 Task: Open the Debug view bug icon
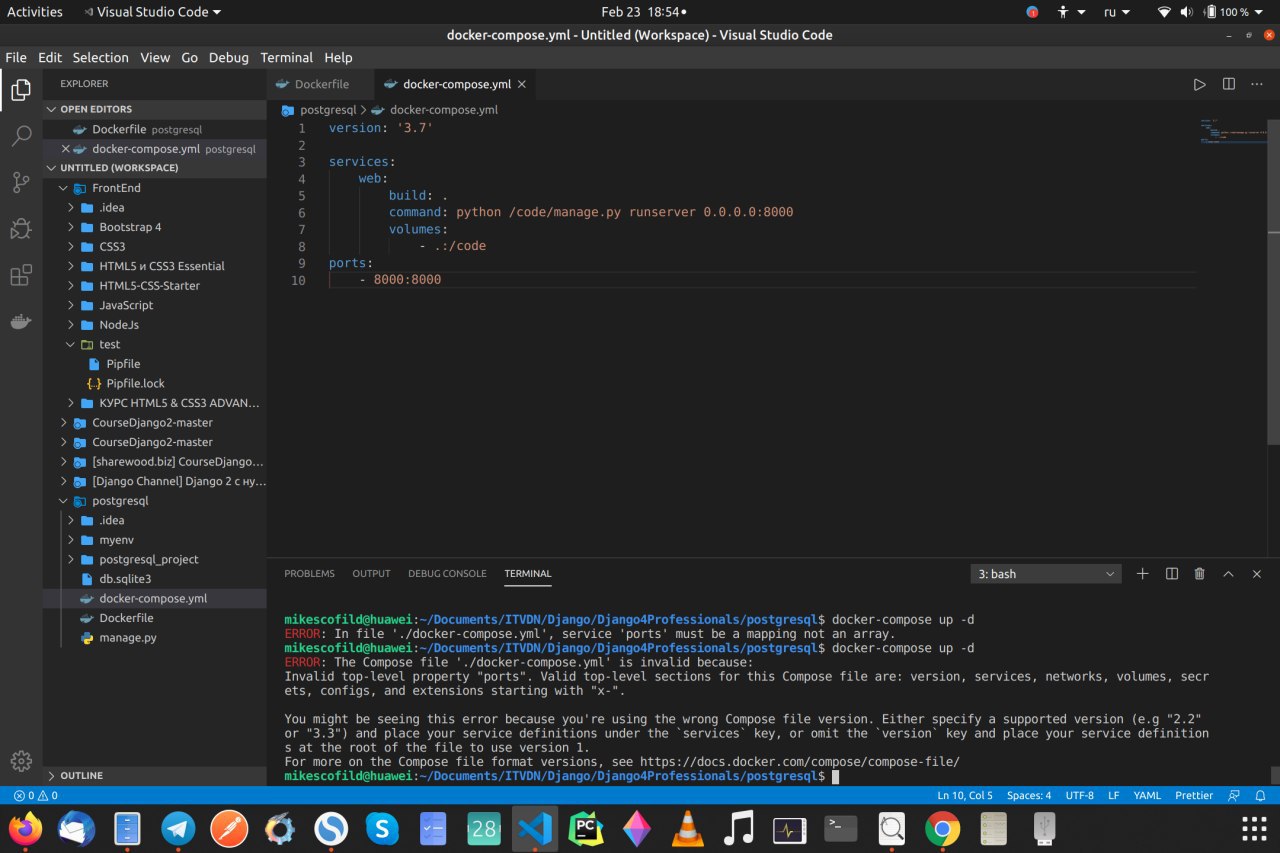tap(21, 229)
